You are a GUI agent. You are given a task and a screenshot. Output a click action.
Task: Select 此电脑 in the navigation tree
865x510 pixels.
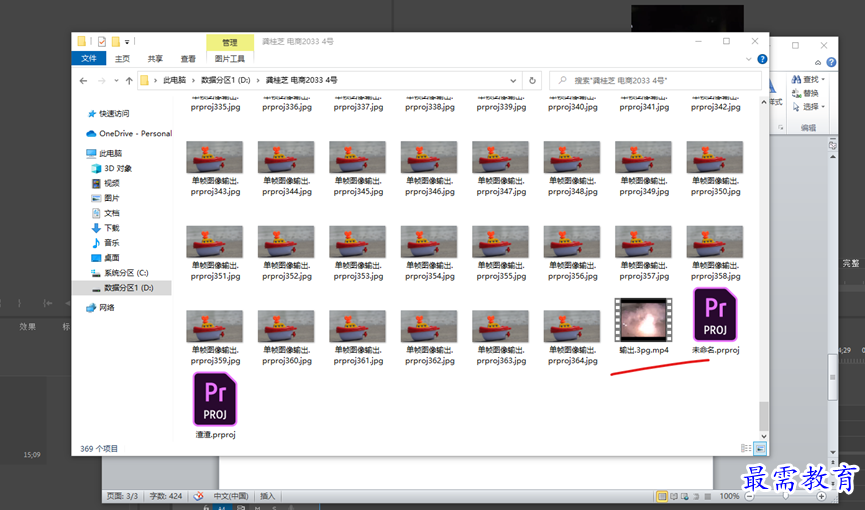tap(111, 153)
